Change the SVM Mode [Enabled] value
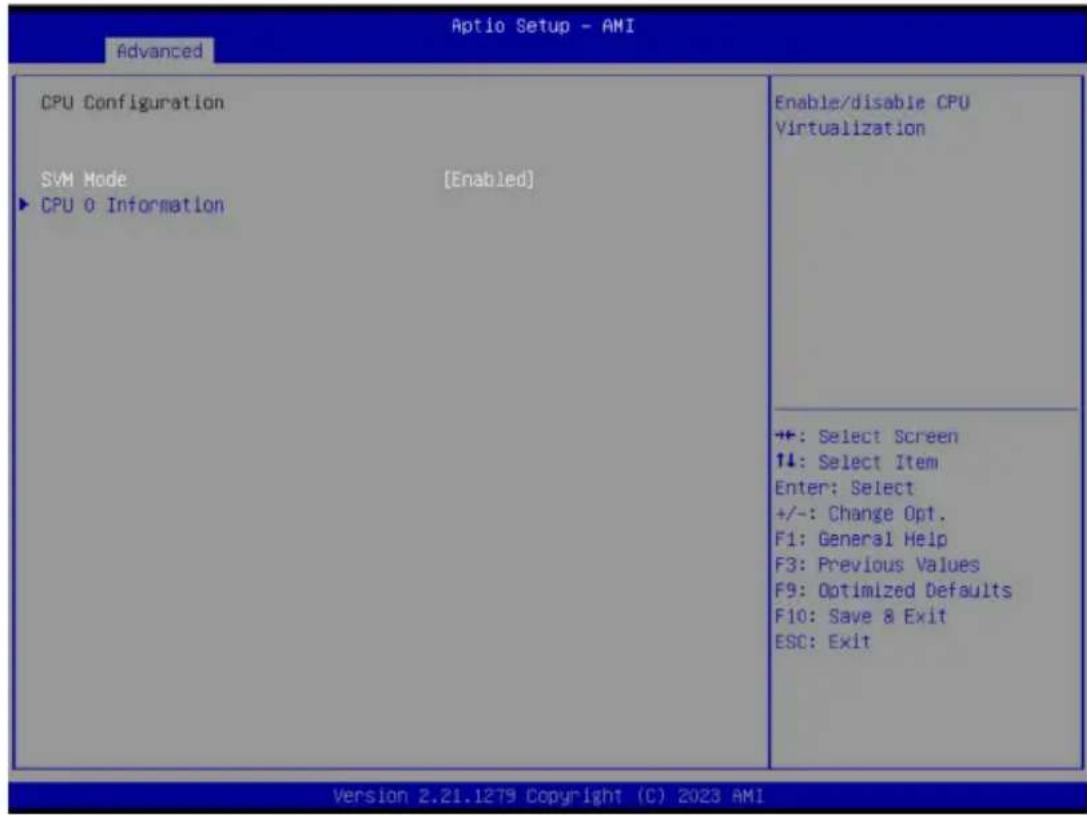Image resolution: width=1087 pixels, height=815 pixels. coord(489,179)
